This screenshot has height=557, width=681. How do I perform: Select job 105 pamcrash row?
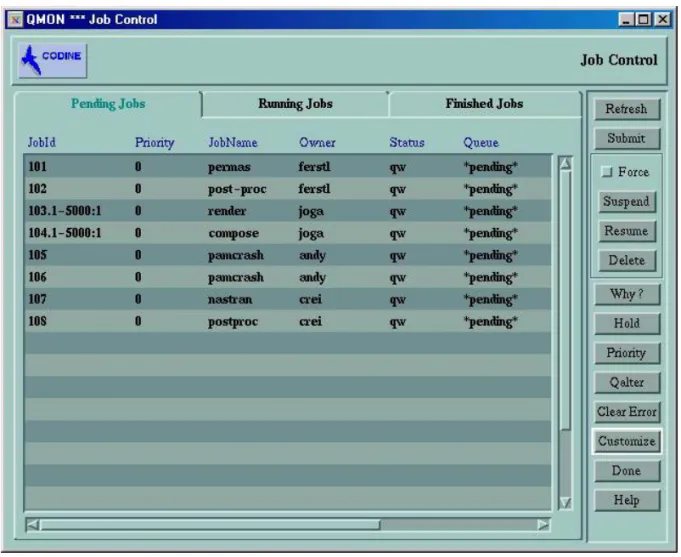[x=288, y=255]
